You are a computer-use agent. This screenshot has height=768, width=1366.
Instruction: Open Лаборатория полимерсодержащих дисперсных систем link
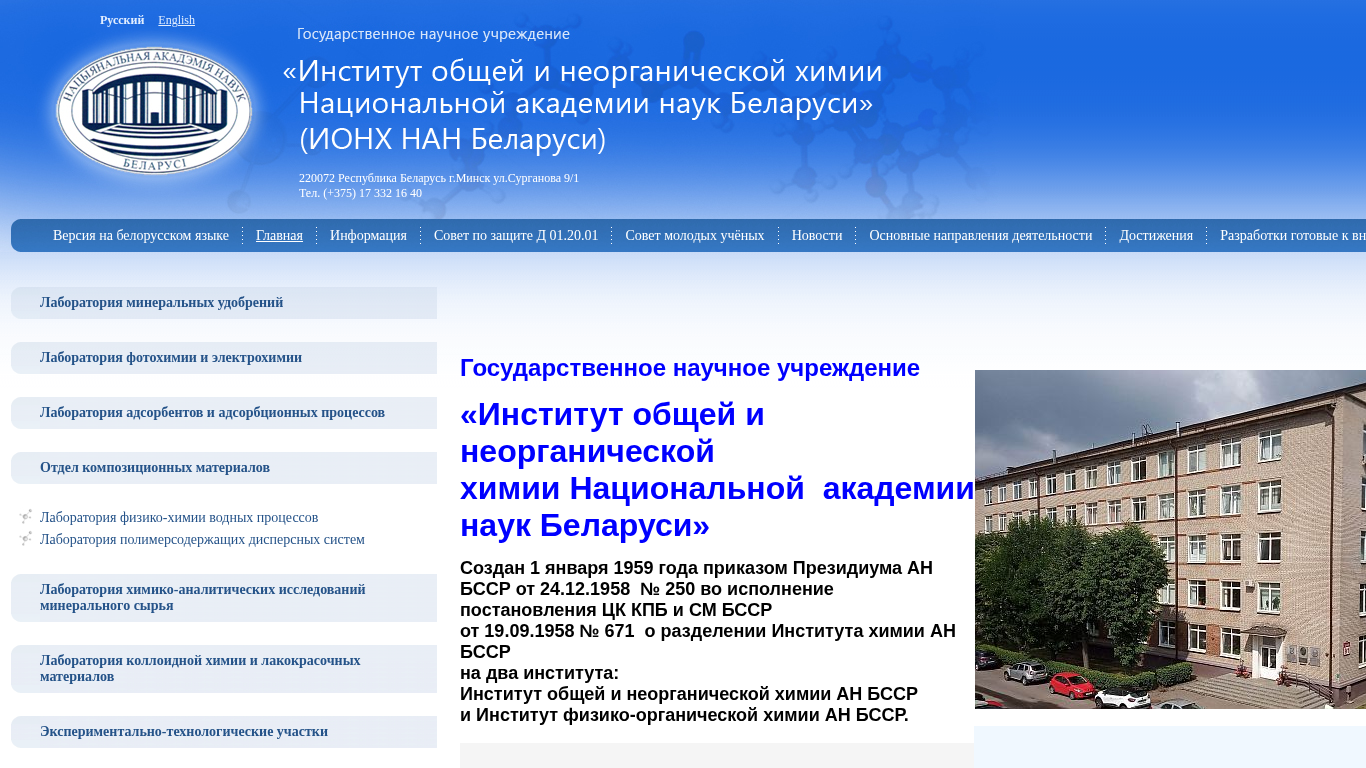[x=202, y=540]
